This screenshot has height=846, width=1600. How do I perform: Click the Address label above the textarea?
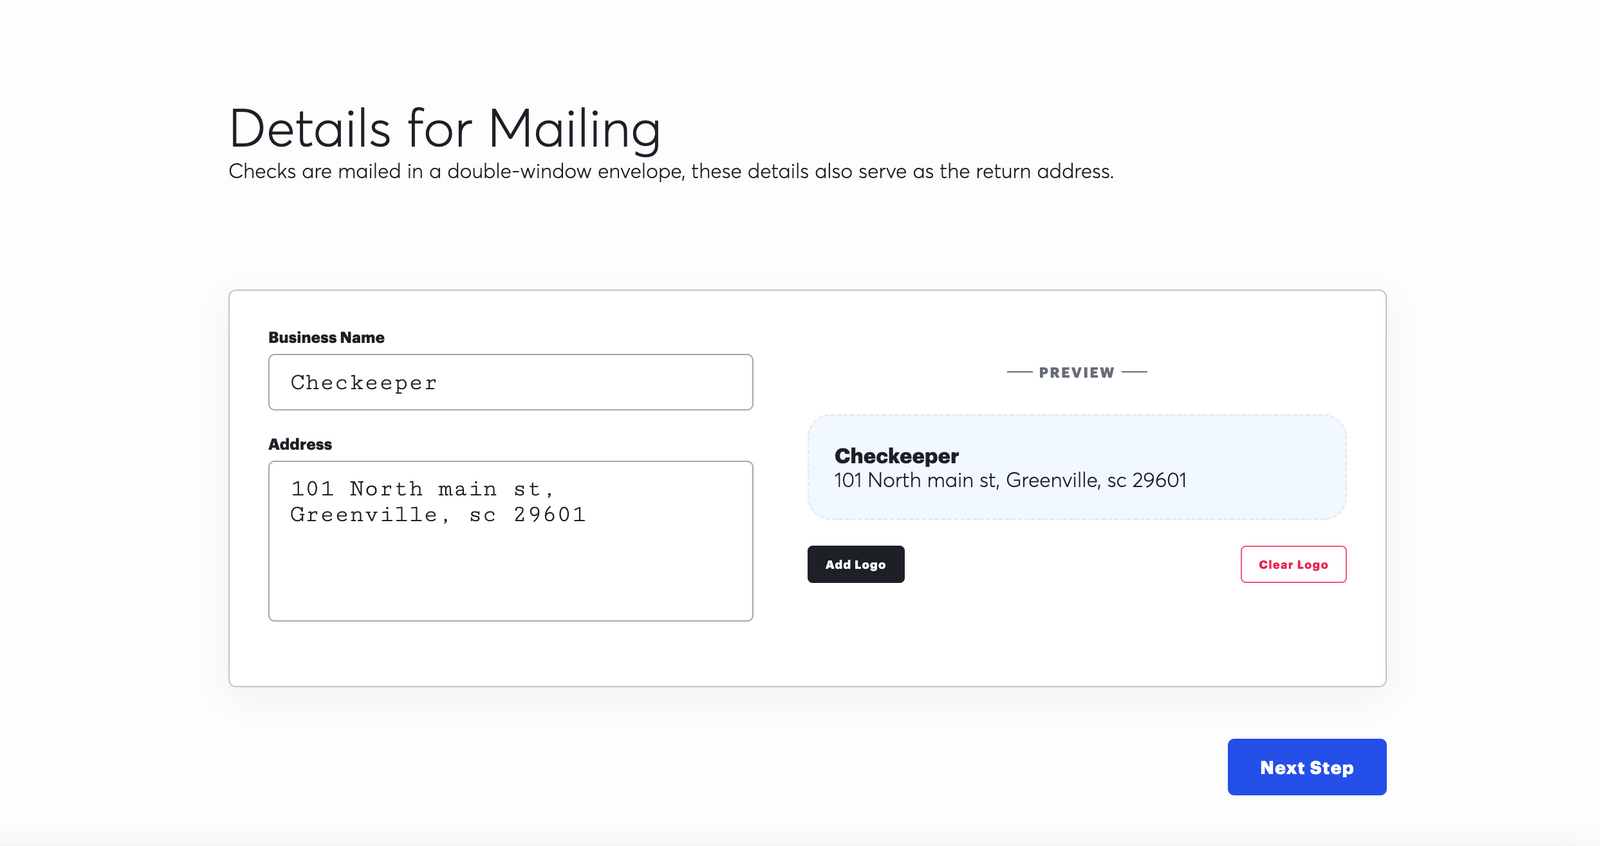[x=300, y=444]
